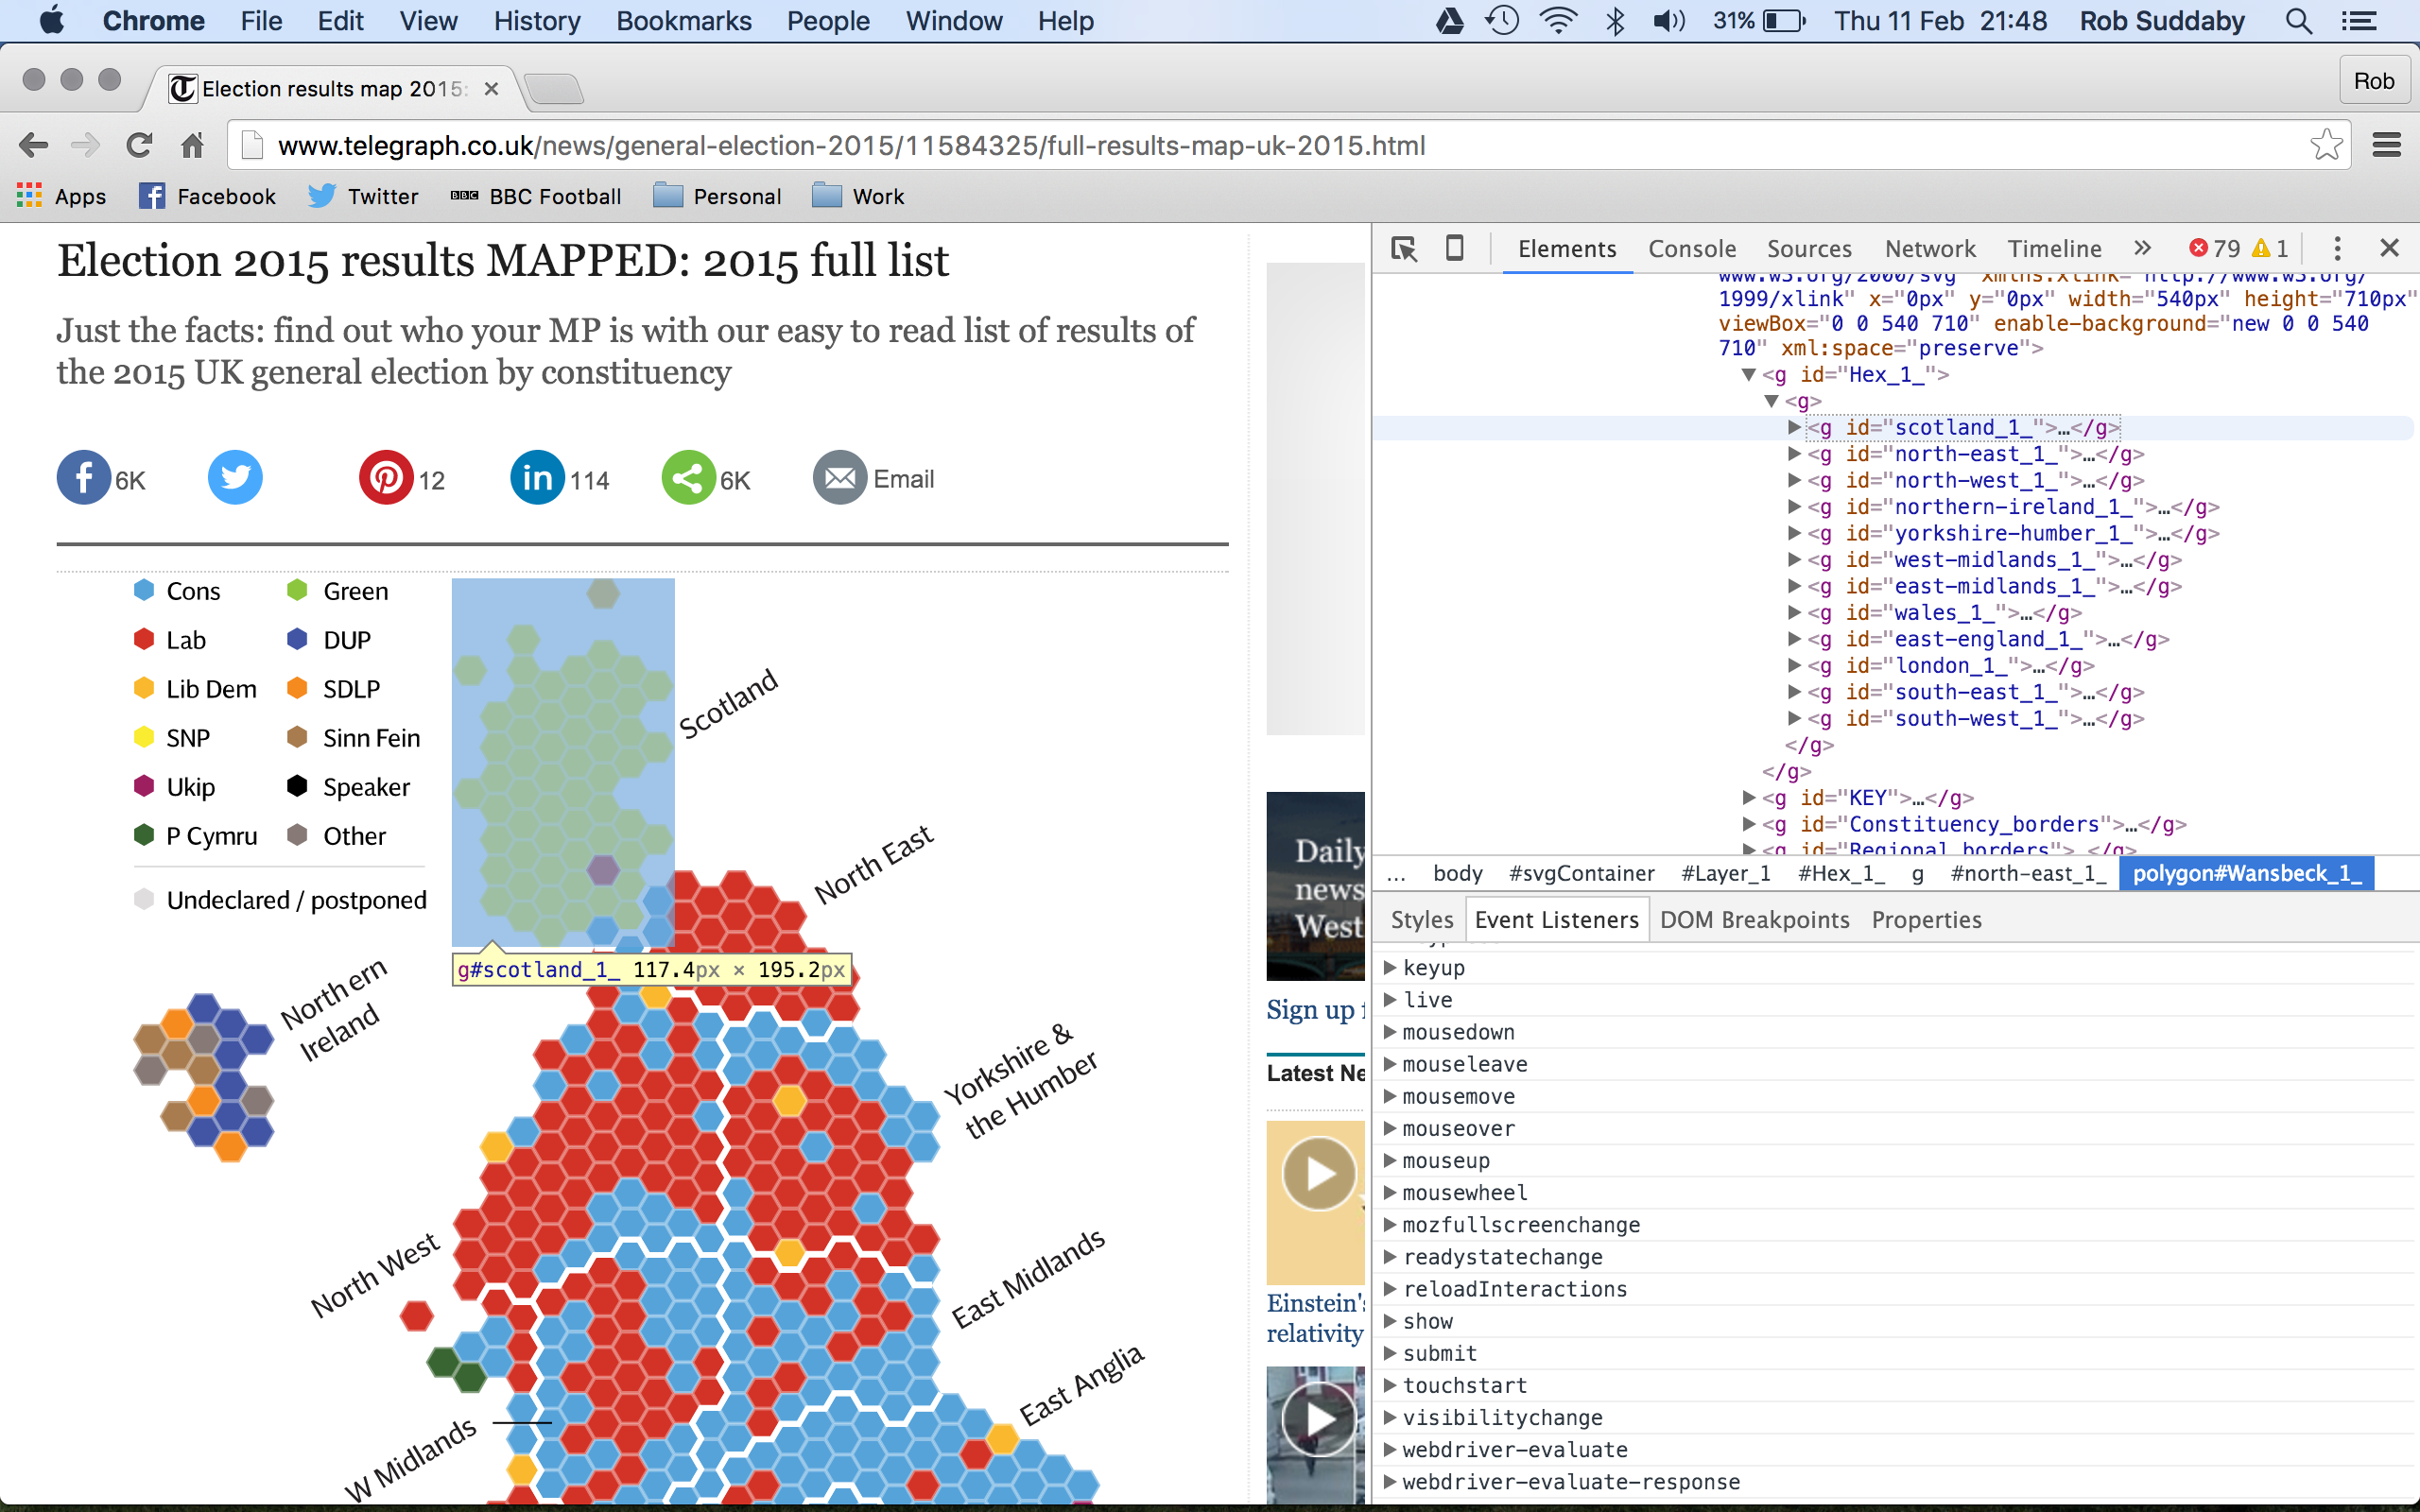Activate DevTools element inspector arrow
Viewport: 2420px width, 1512px height.
click(x=1404, y=248)
